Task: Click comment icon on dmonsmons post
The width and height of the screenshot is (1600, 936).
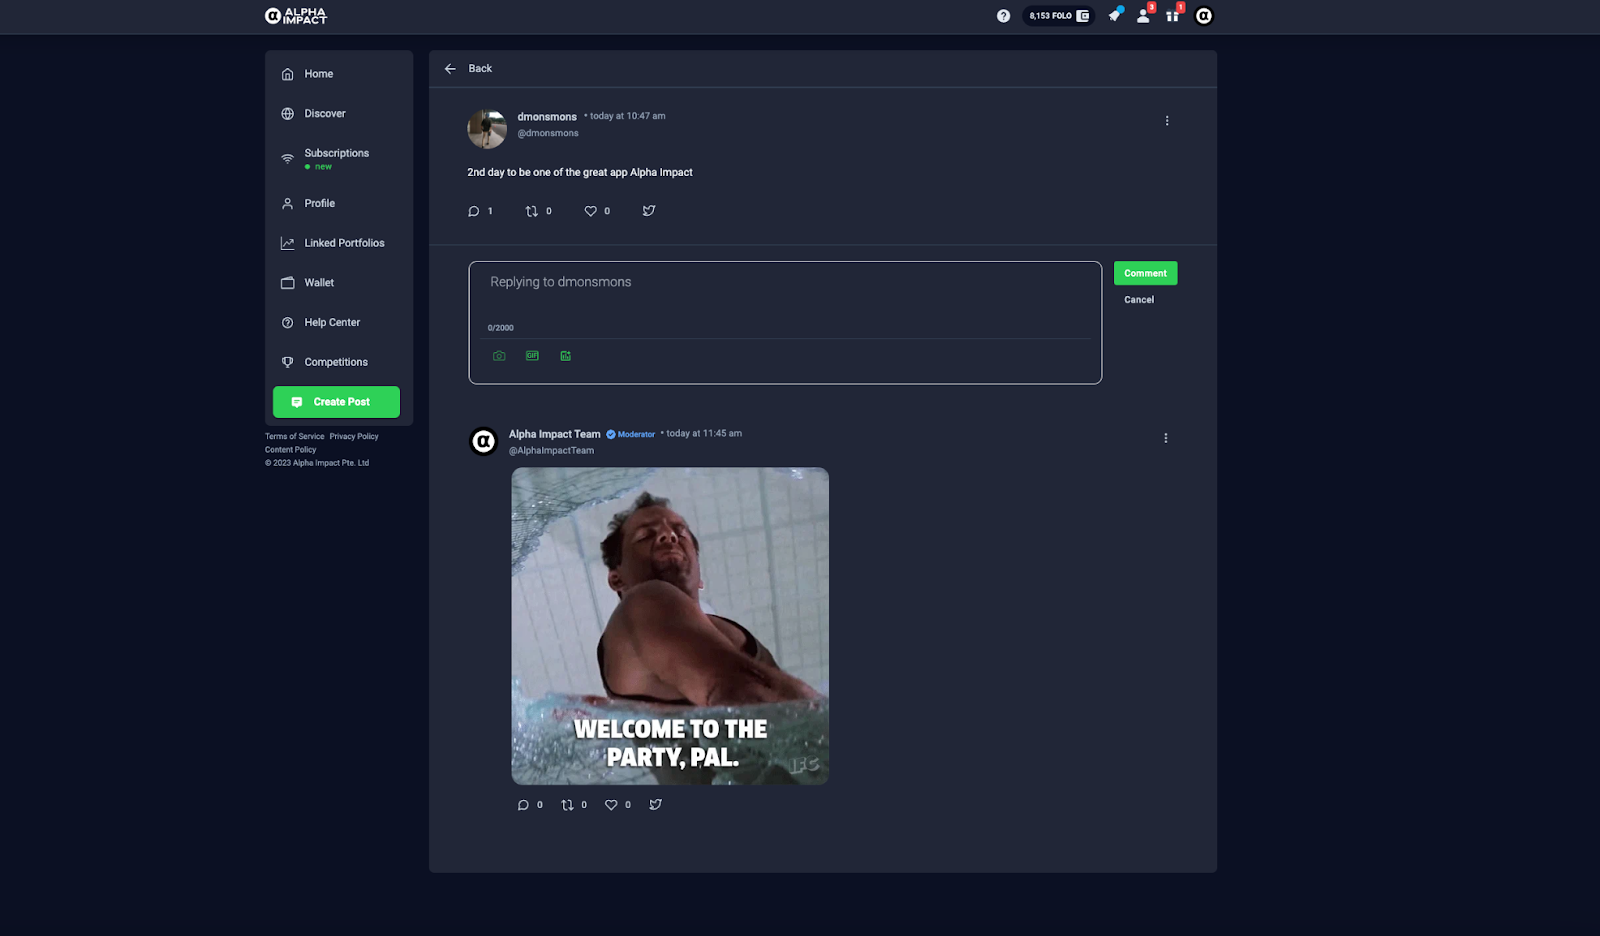Action: (x=474, y=211)
